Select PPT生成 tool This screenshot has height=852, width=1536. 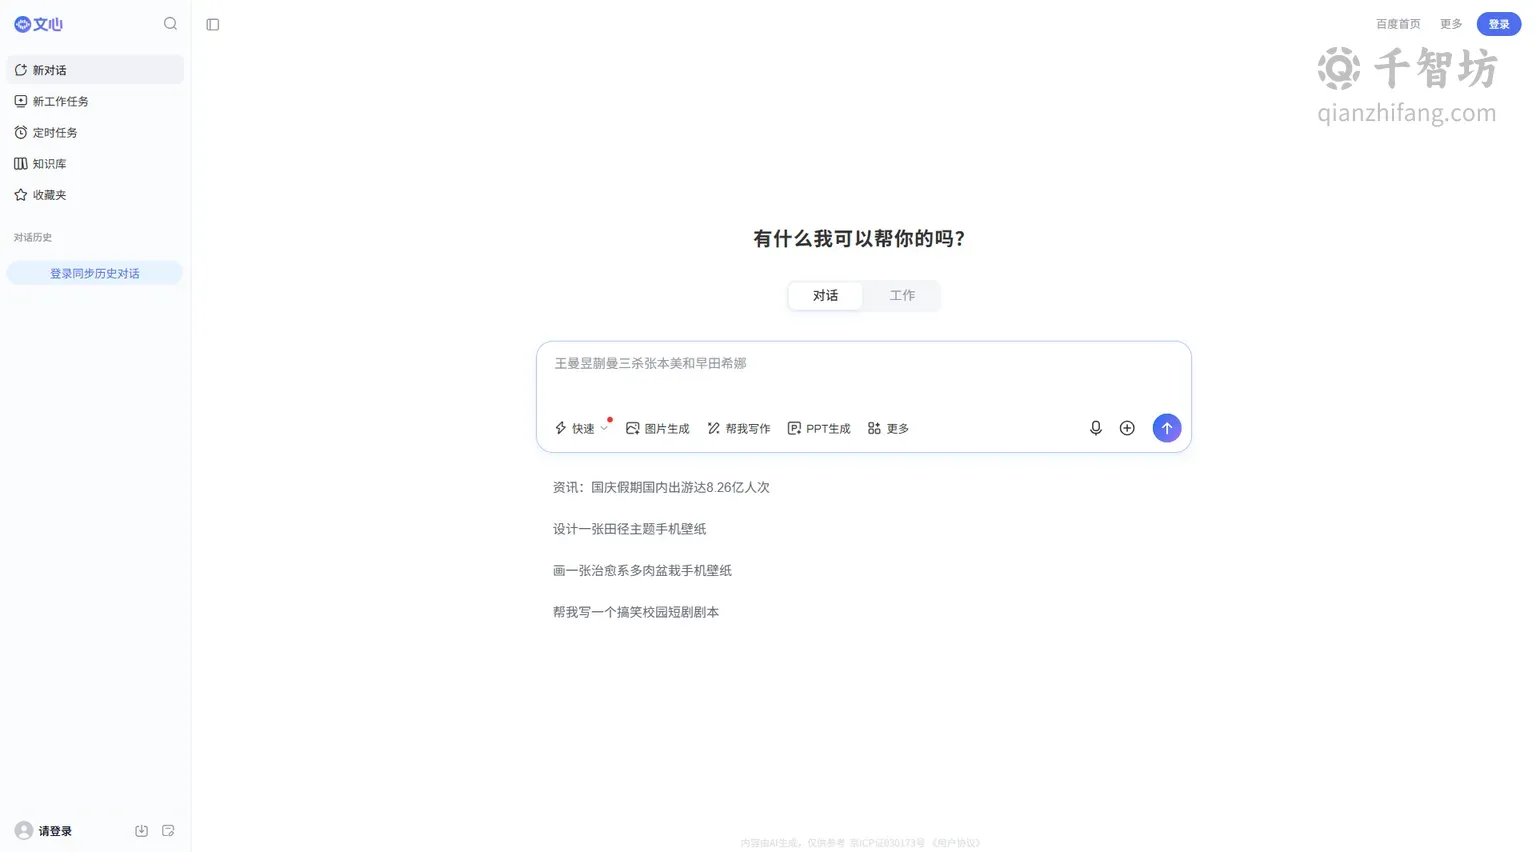[819, 428]
